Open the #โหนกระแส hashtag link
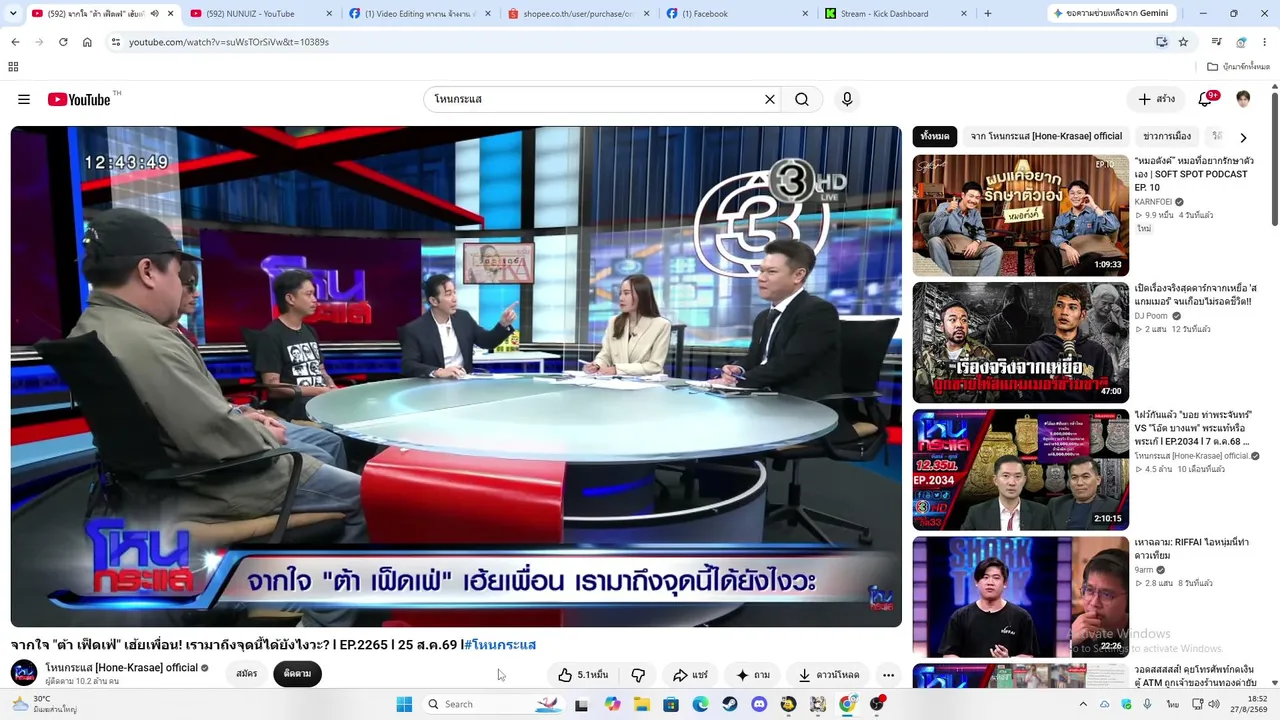1280x720 pixels. click(500, 645)
